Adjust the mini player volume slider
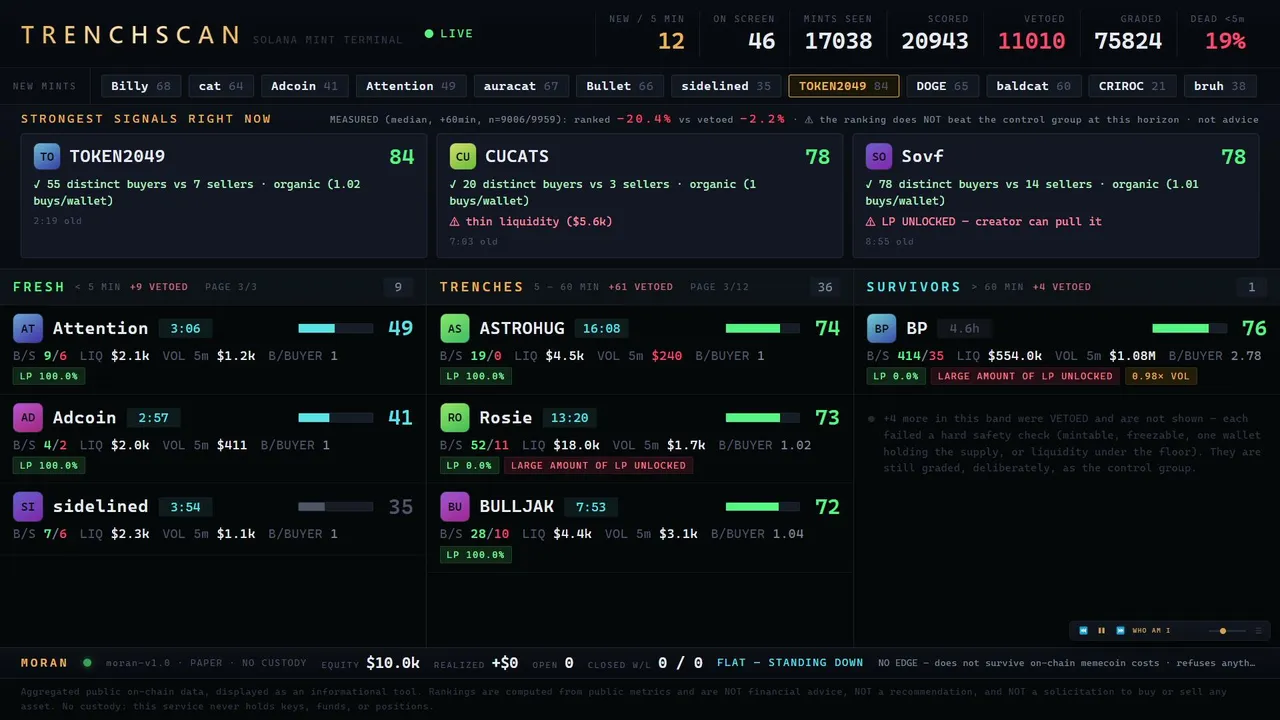Screen dimensions: 1280x720 (x=1226, y=631)
